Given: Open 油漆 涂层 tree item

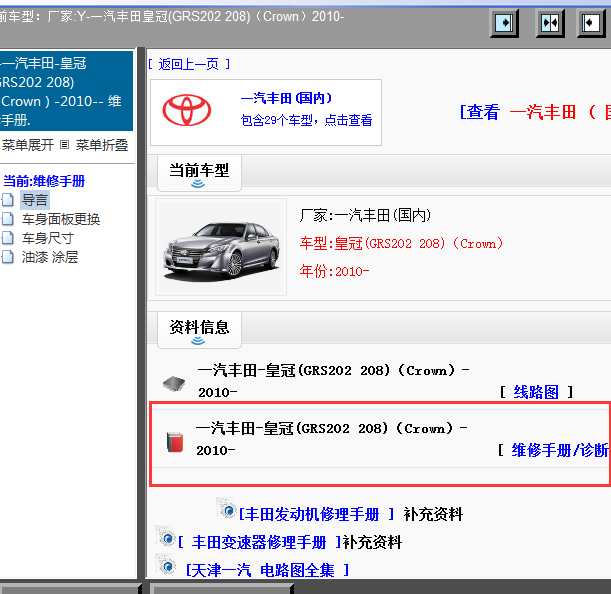Looking at the screenshot, I should coord(50,257).
